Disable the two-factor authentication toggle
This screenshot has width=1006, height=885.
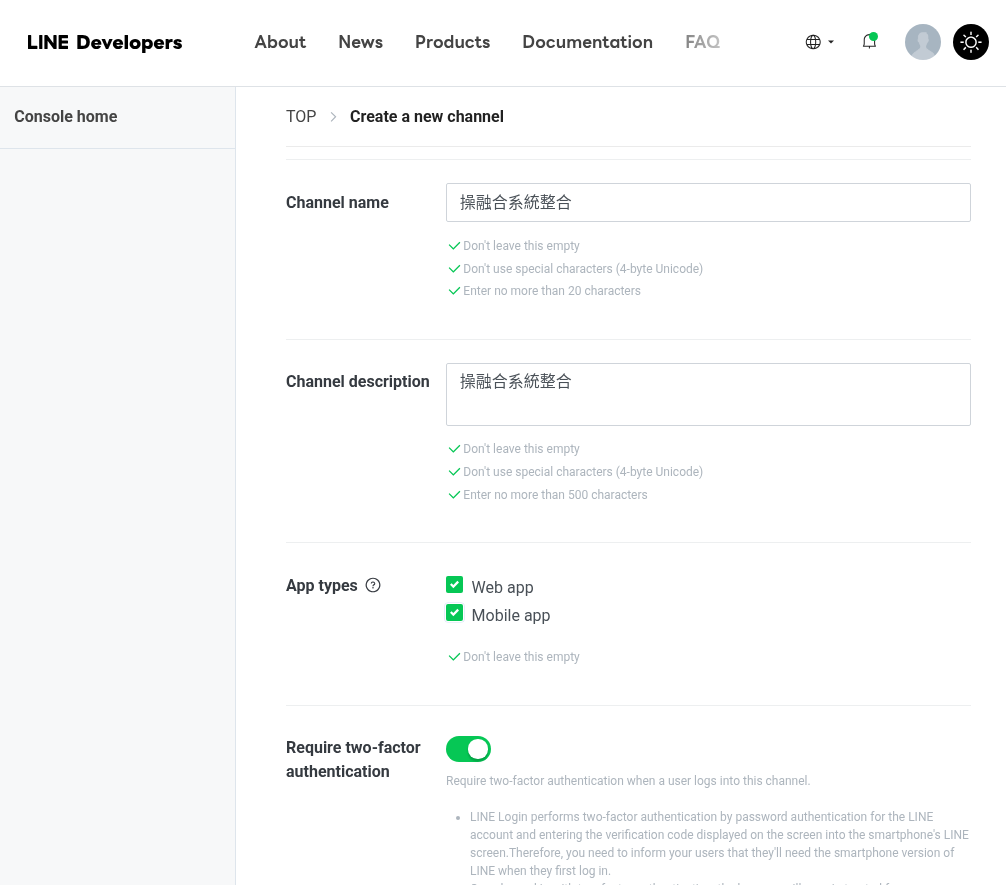(468, 749)
